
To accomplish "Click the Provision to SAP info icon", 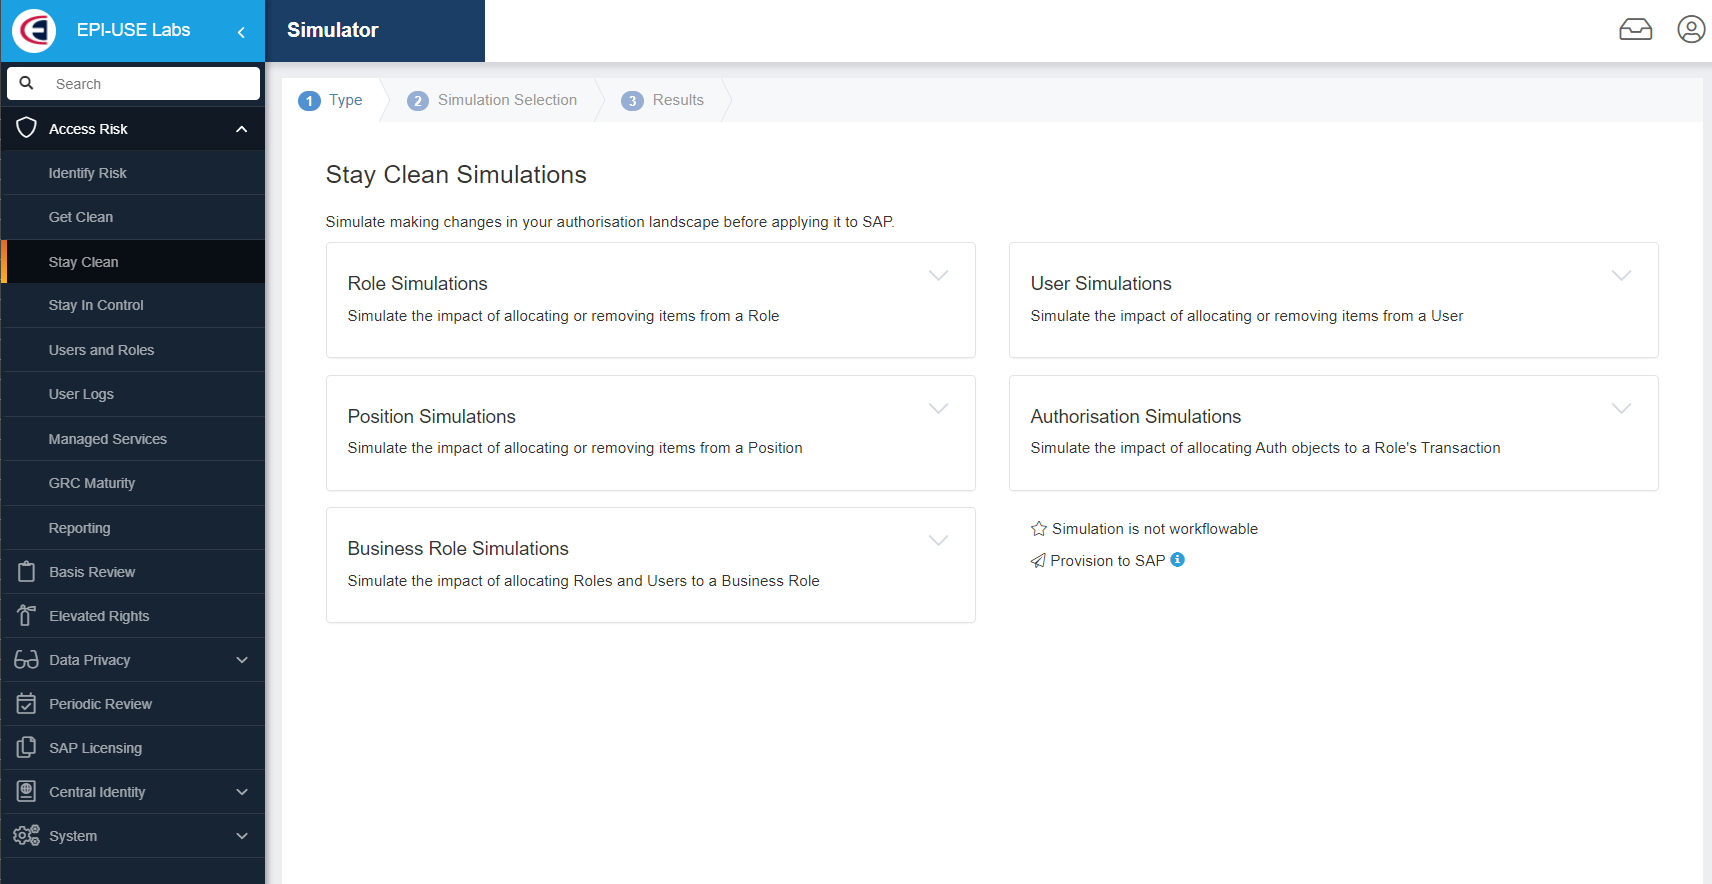I will click(x=1177, y=560).
